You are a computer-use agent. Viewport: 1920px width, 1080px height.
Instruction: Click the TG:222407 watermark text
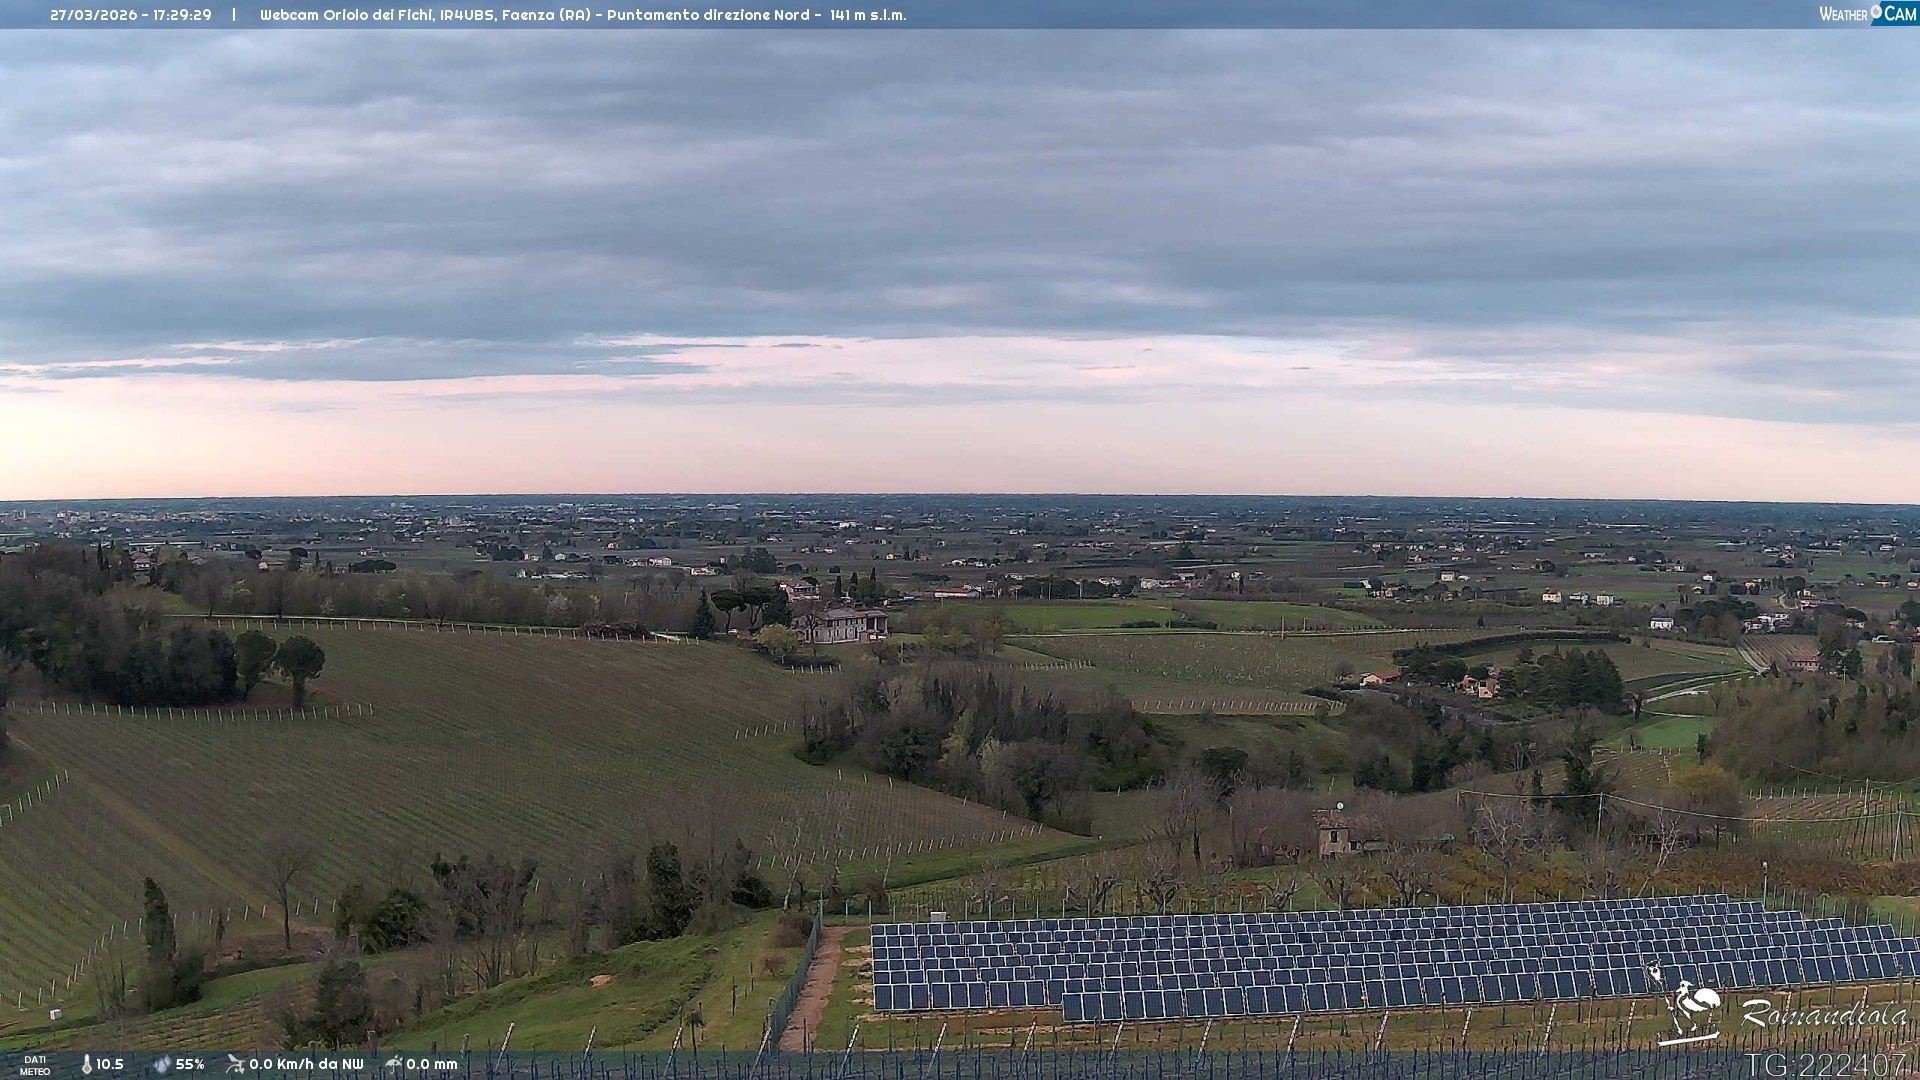(x=1826, y=1065)
